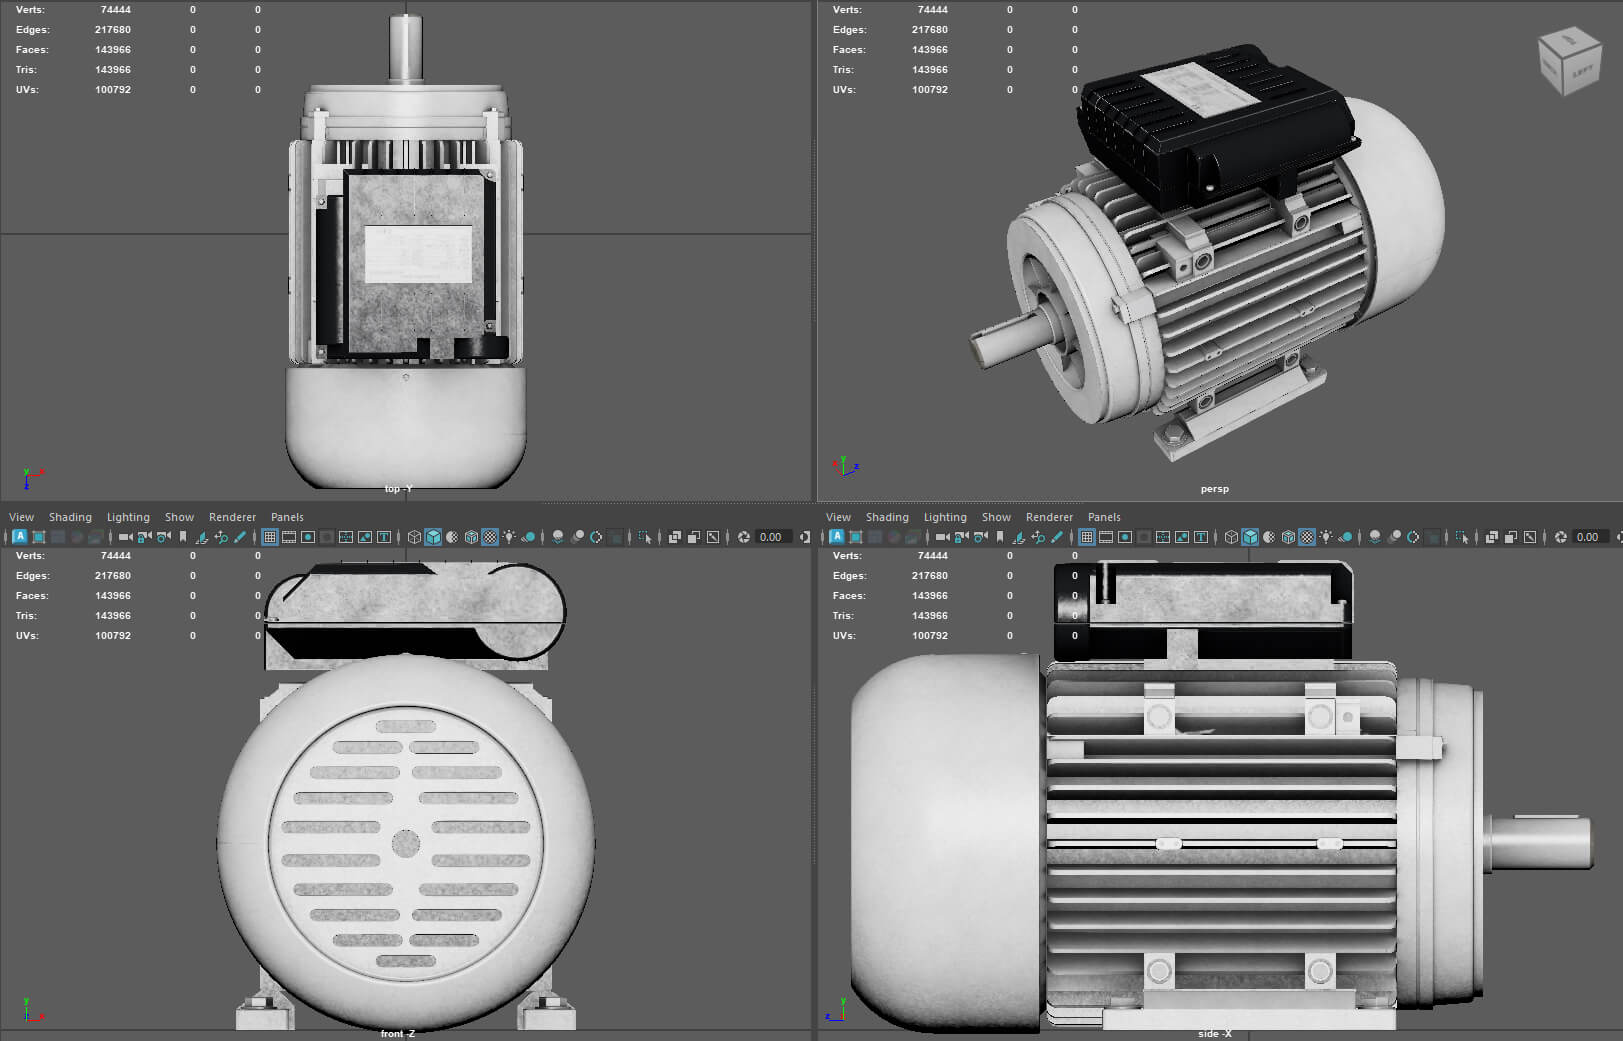Click Multisample Anti-aliasing icon in front panel

(x=595, y=537)
